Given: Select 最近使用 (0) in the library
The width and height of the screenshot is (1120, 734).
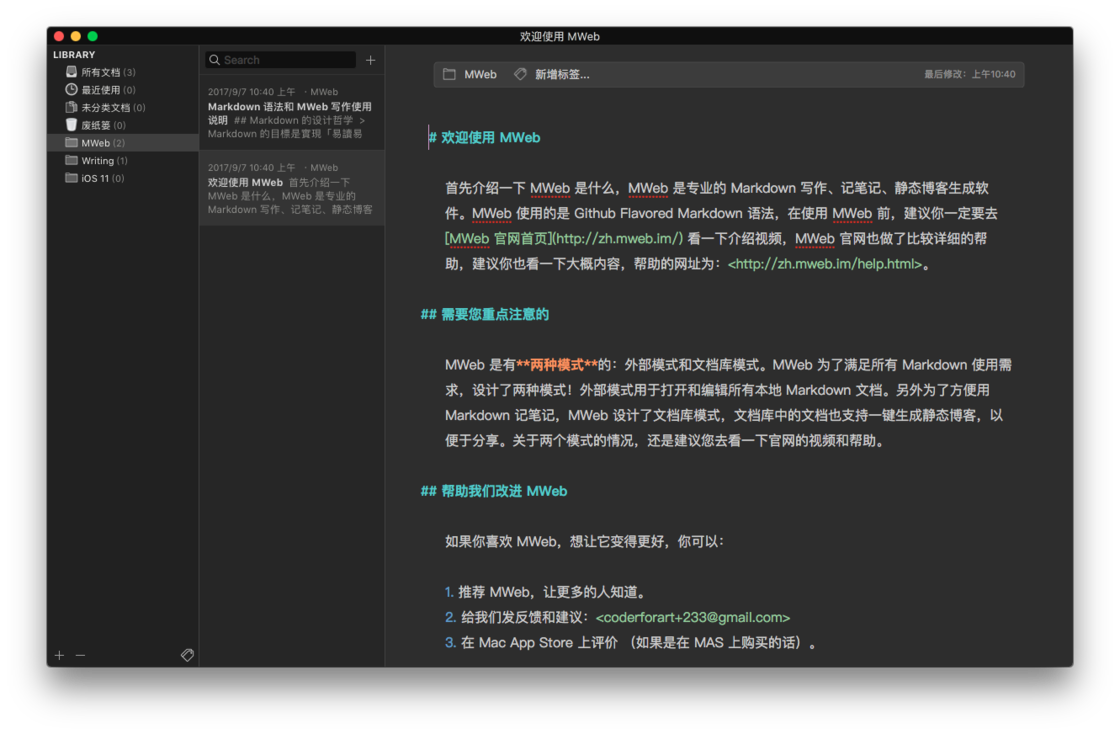Looking at the screenshot, I should coord(123,89).
